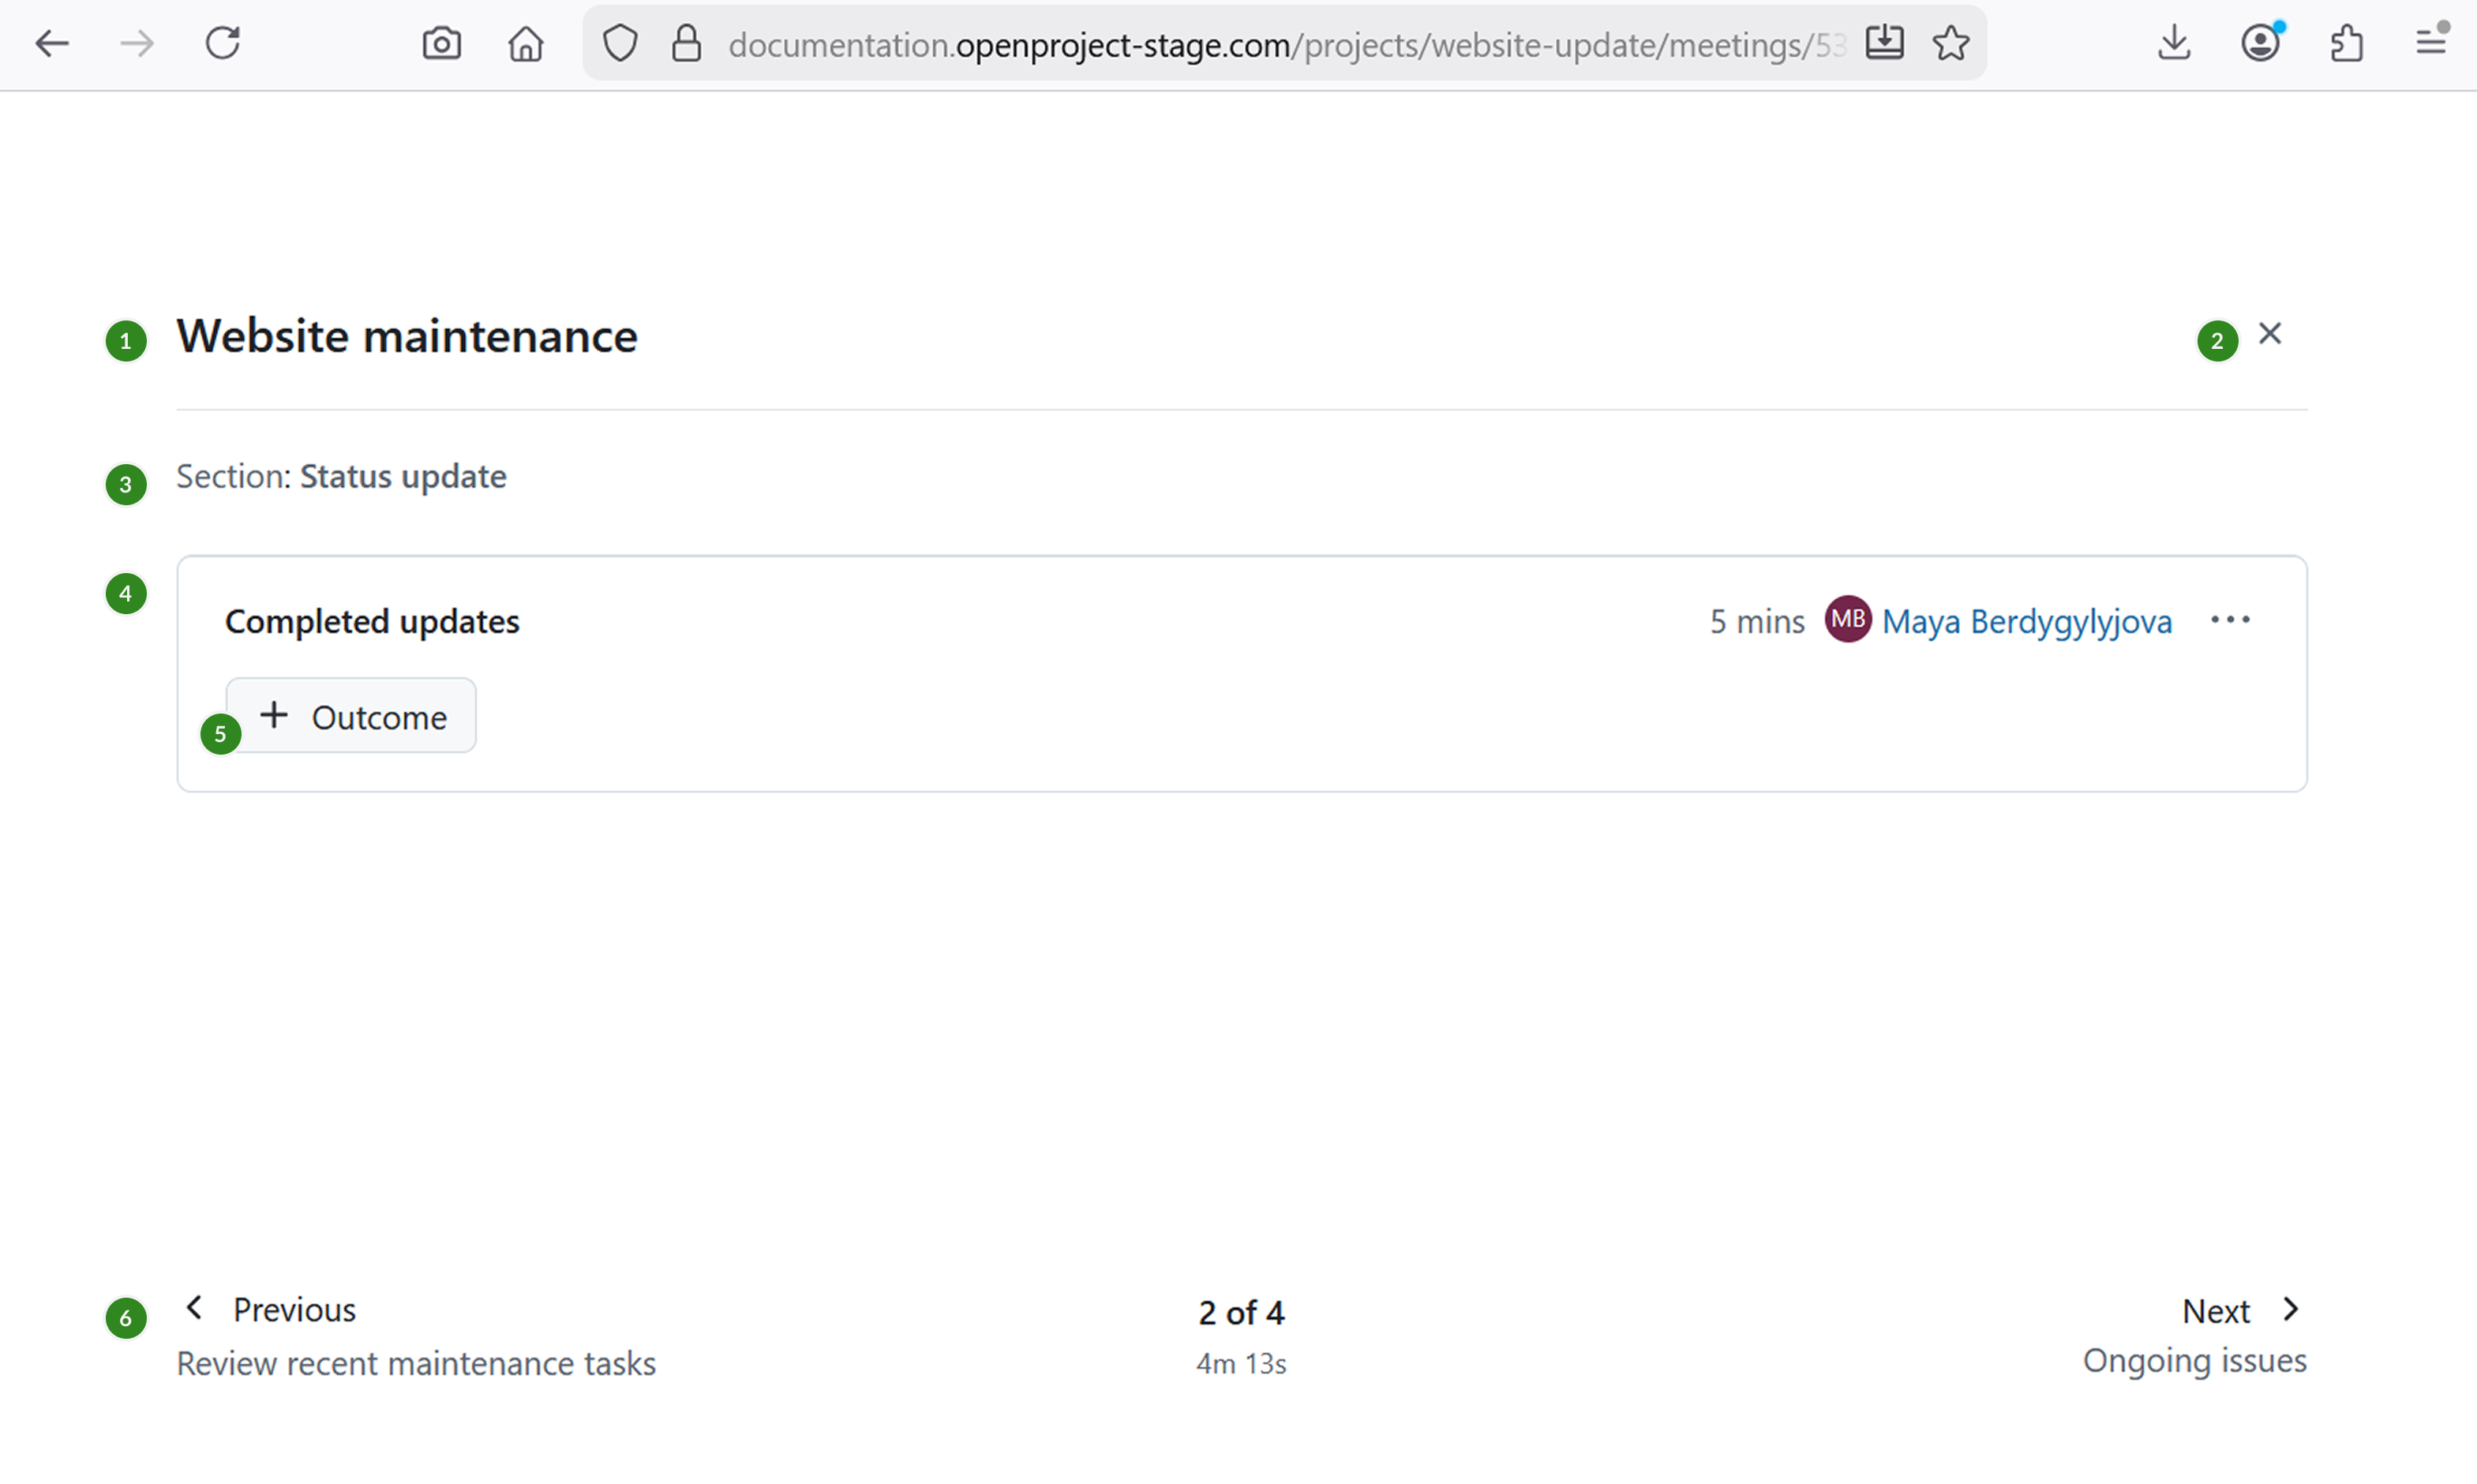The image size is (2477, 1484).
Task: Open the browser hamburger menu
Action: click(2430, 42)
